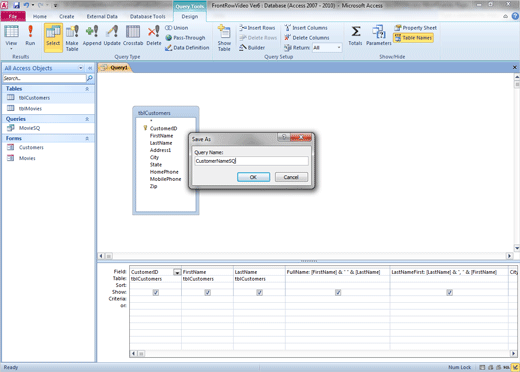Click the Save icon in quick access toolbar
Viewport: 520px width, 372px height.
(16, 5)
